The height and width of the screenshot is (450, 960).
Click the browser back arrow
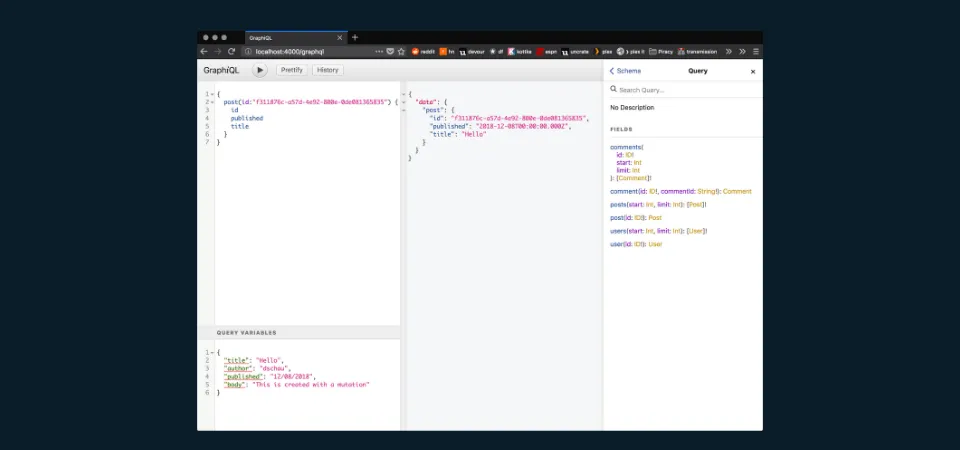(205, 51)
